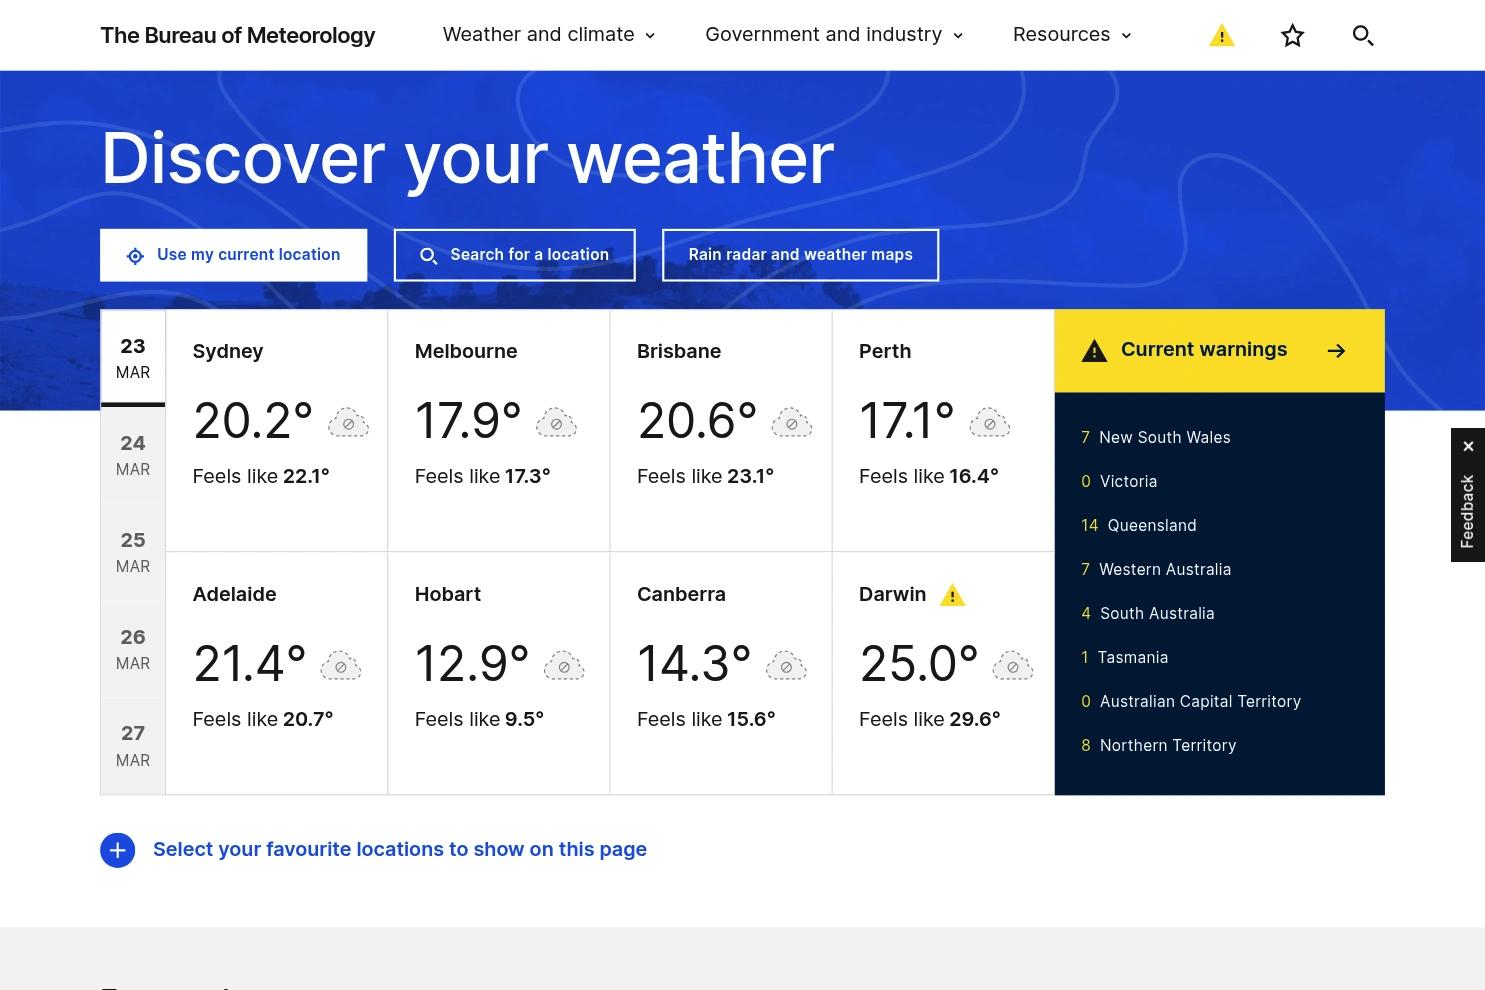
Task: Click Use my current location button
Action: coord(233,255)
